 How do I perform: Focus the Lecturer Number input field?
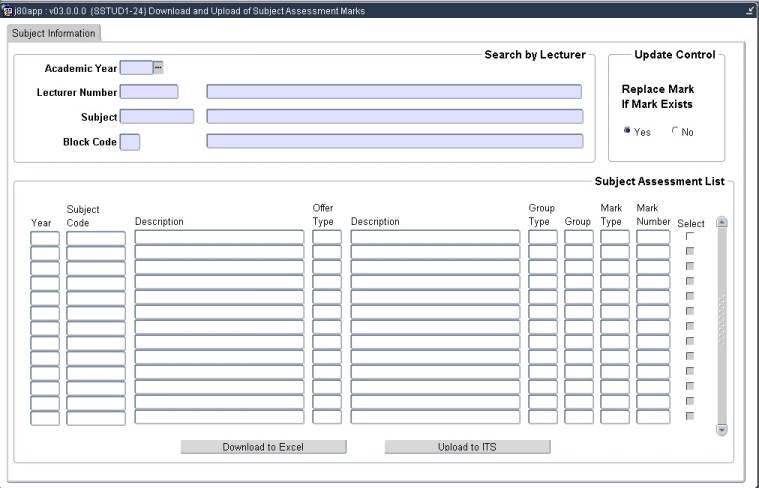pyautogui.click(x=148, y=92)
